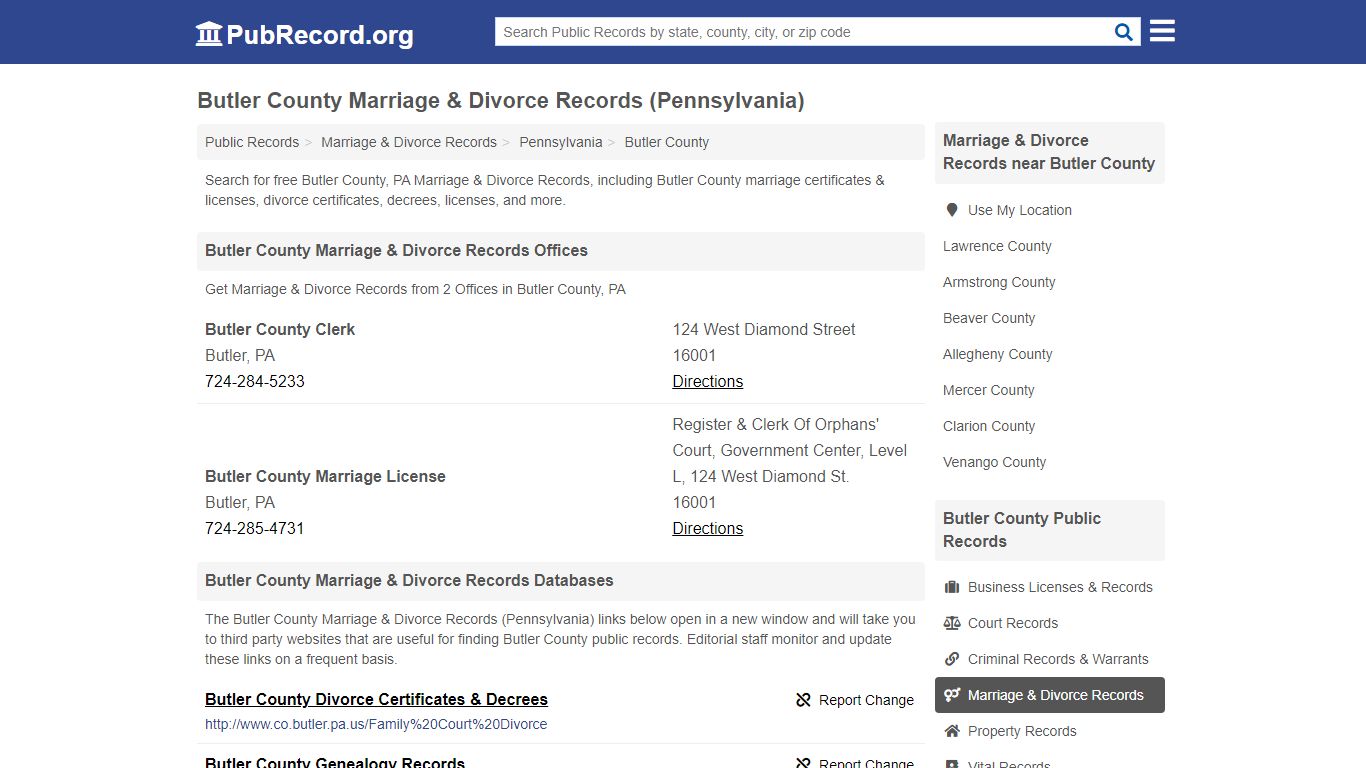The image size is (1366, 768).
Task: Open the Butler County Clerk office listing
Action: pyautogui.click(x=280, y=329)
